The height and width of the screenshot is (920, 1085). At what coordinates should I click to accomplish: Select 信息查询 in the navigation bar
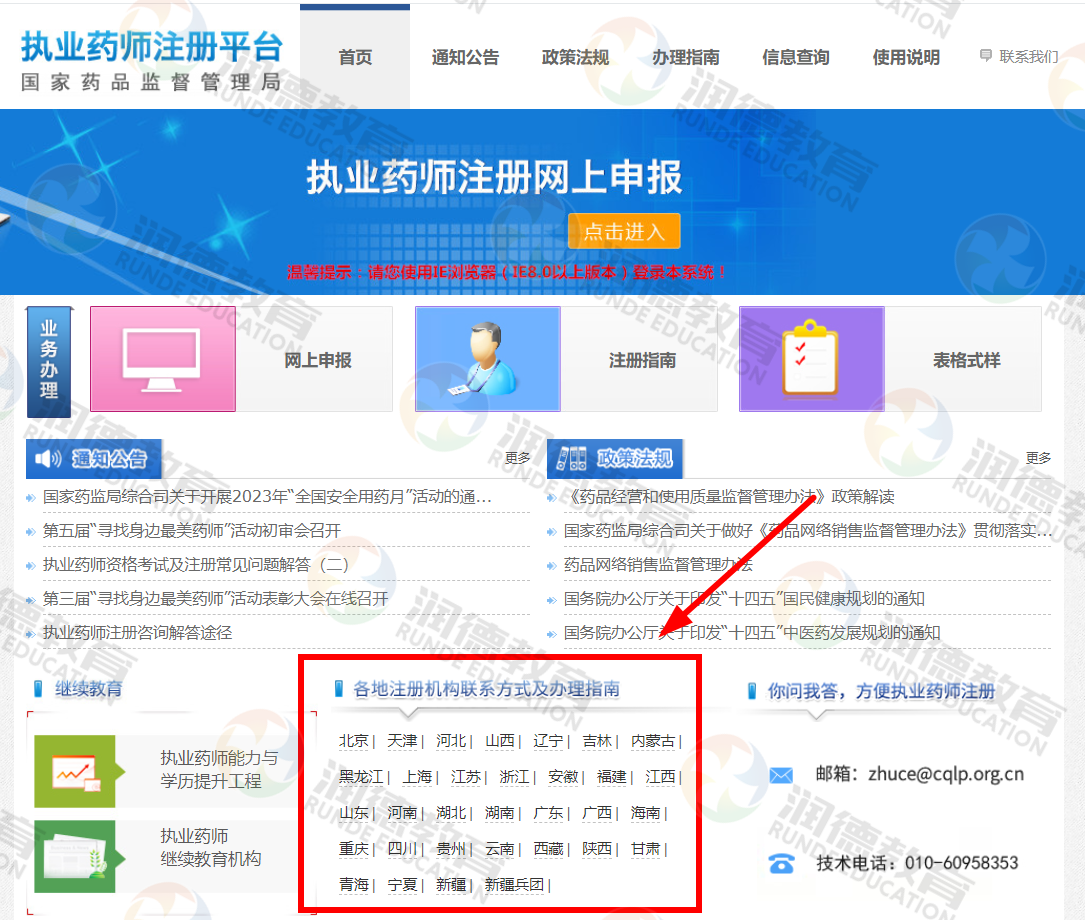click(795, 57)
